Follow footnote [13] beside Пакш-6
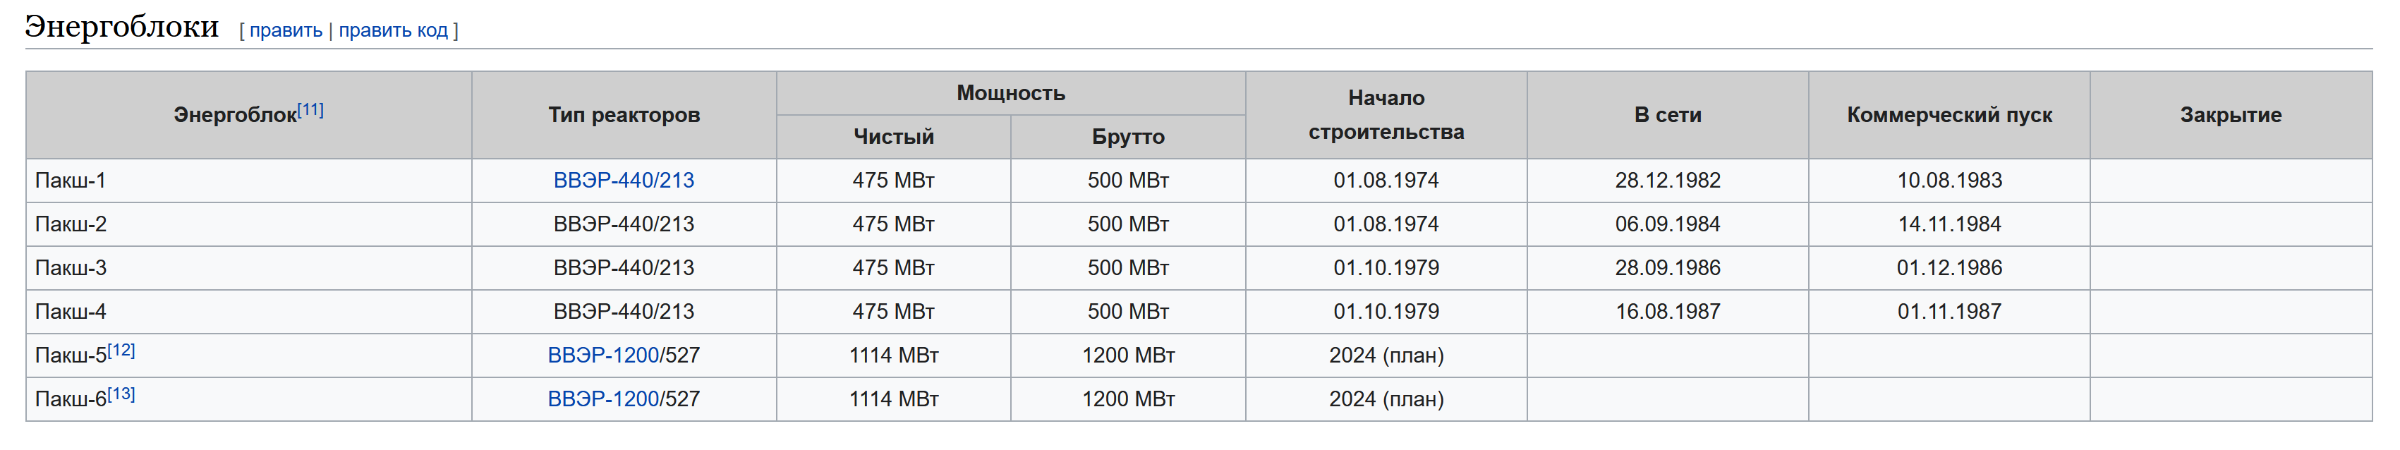 [121, 394]
